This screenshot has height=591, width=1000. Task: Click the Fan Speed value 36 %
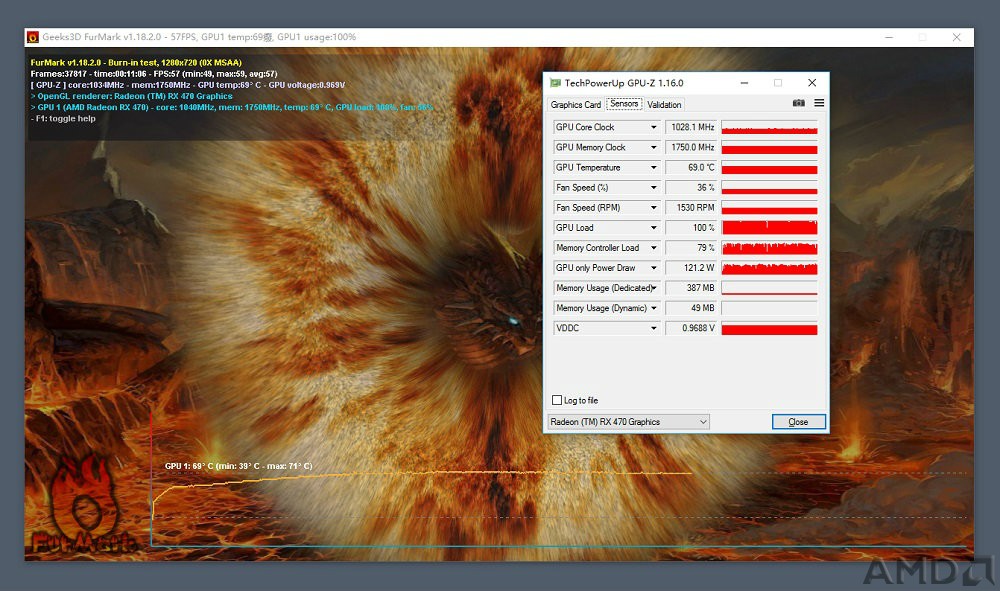pos(691,187)
